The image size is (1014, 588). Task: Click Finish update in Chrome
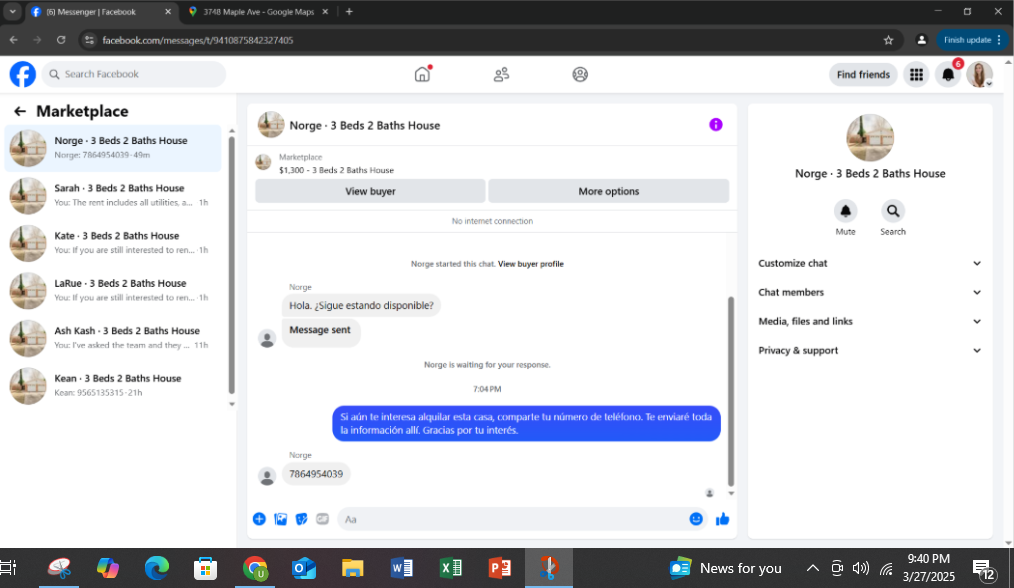coord(972,40)
